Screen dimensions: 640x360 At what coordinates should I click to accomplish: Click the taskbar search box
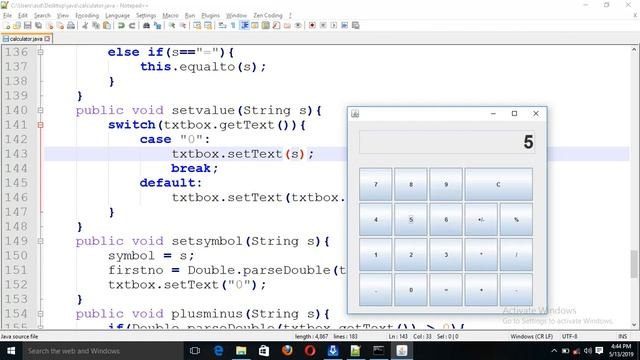click(102, 351)
